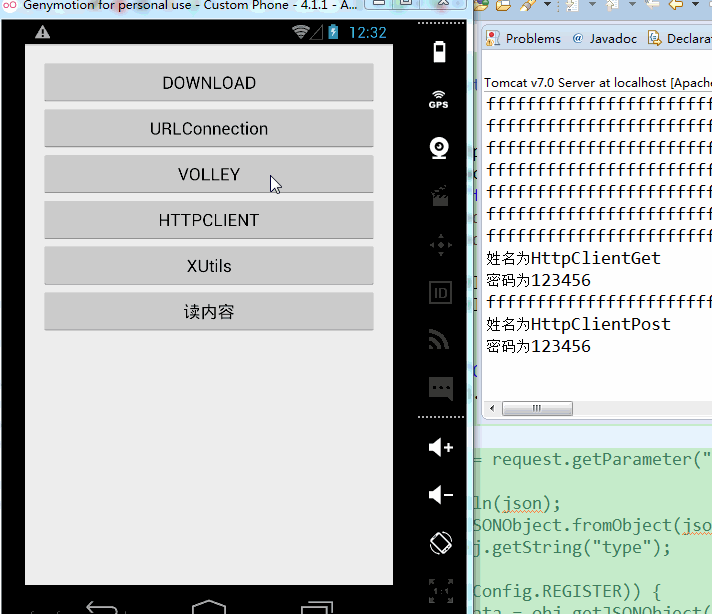The width and height of the screenshot is (712, 614).
Task: Switch to the Javadoc tab
Action: [x=604, y=39]
